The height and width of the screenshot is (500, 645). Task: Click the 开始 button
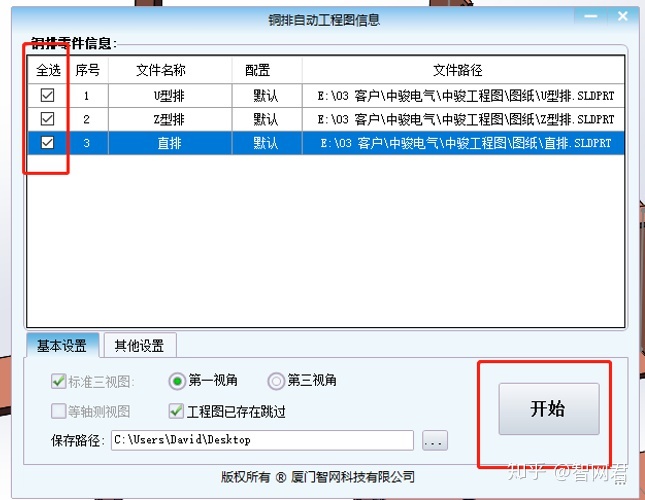pos(549,409)
